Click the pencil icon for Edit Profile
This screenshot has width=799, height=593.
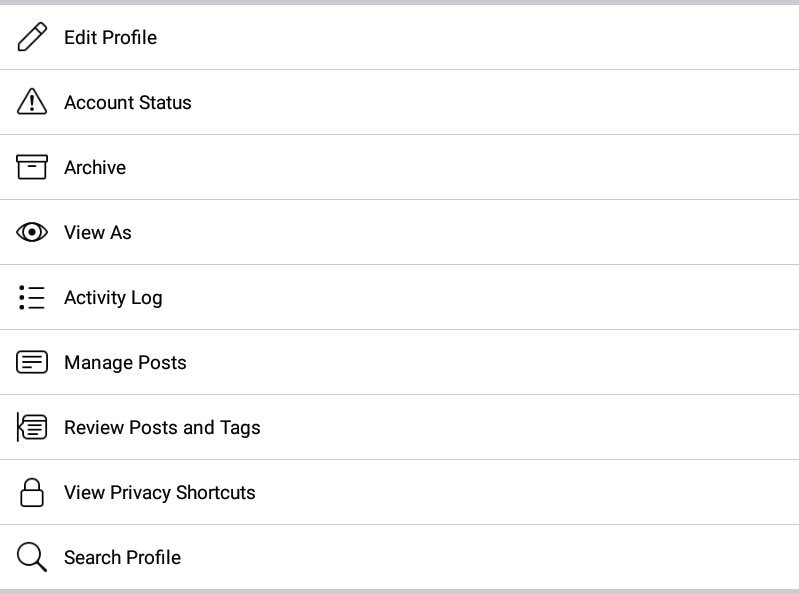(32, 37)
